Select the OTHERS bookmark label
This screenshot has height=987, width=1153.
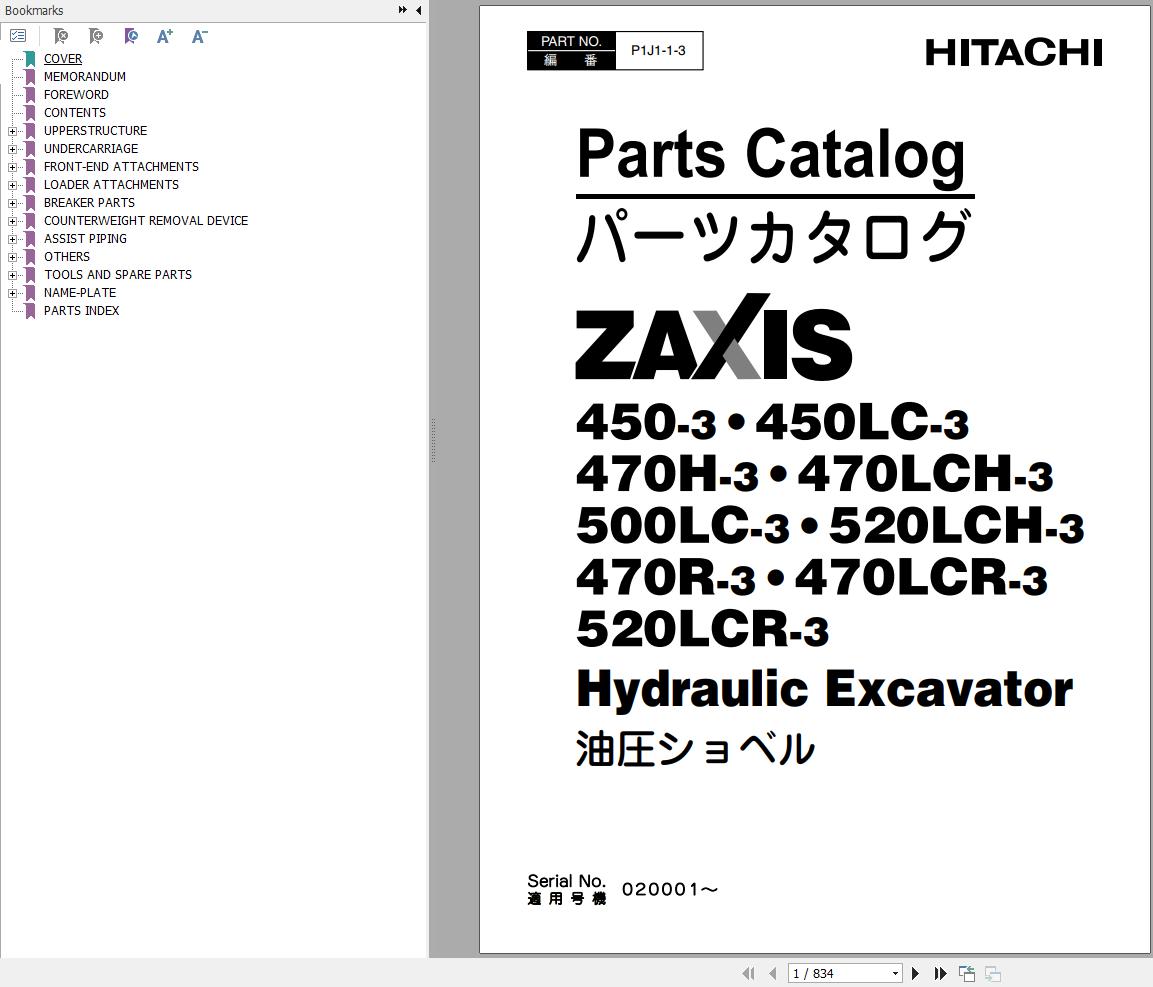66,257
